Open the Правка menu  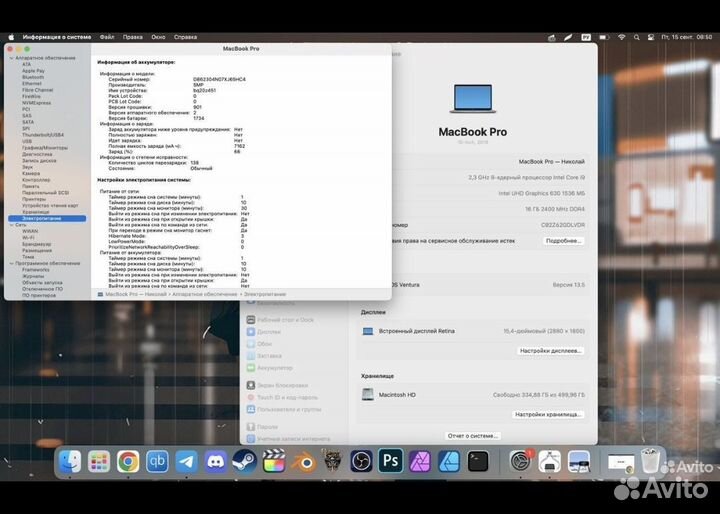point(133,37)
